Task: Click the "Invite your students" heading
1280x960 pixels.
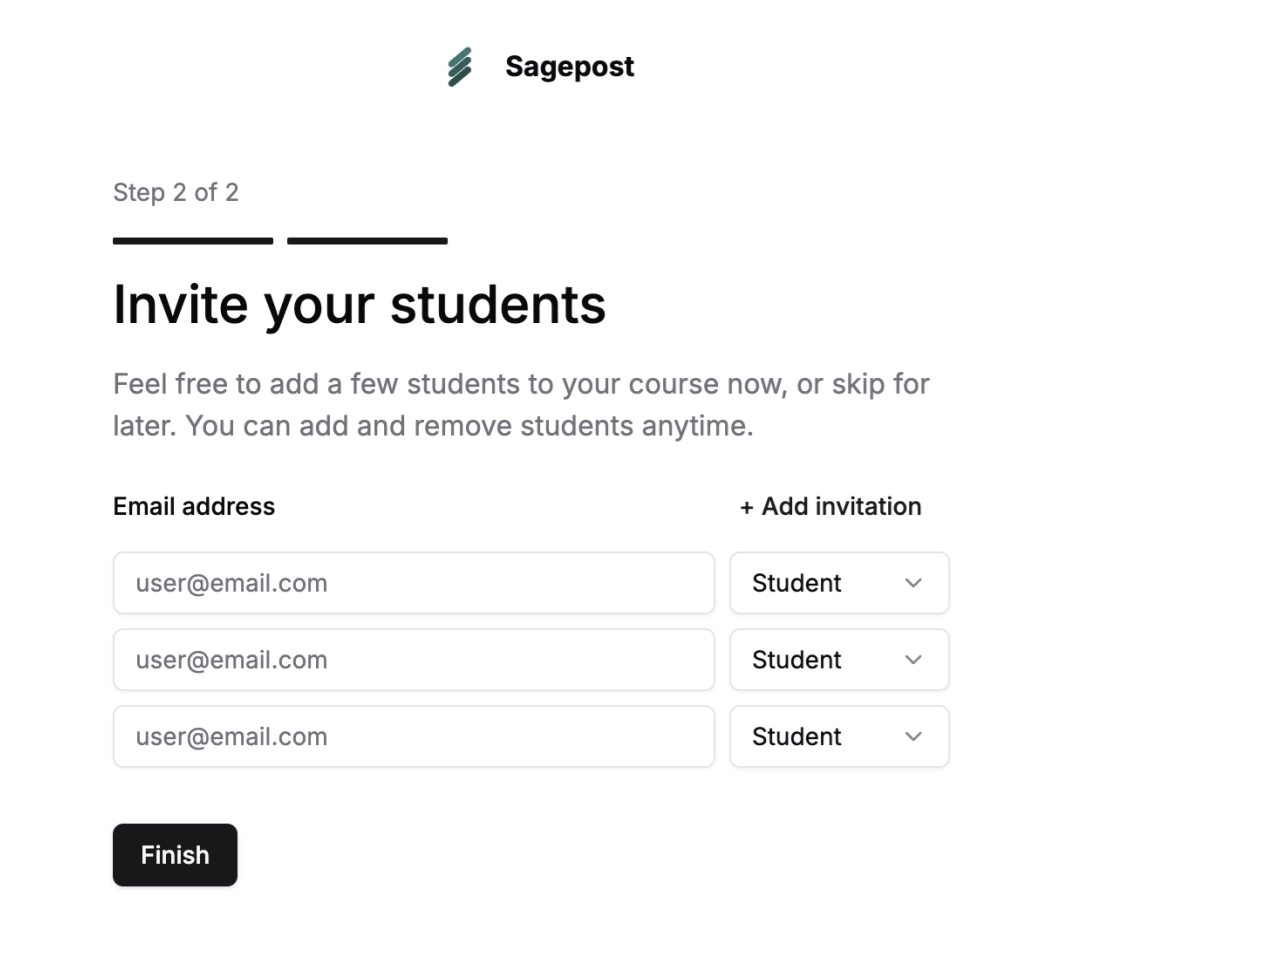Action: click(359, 304)
